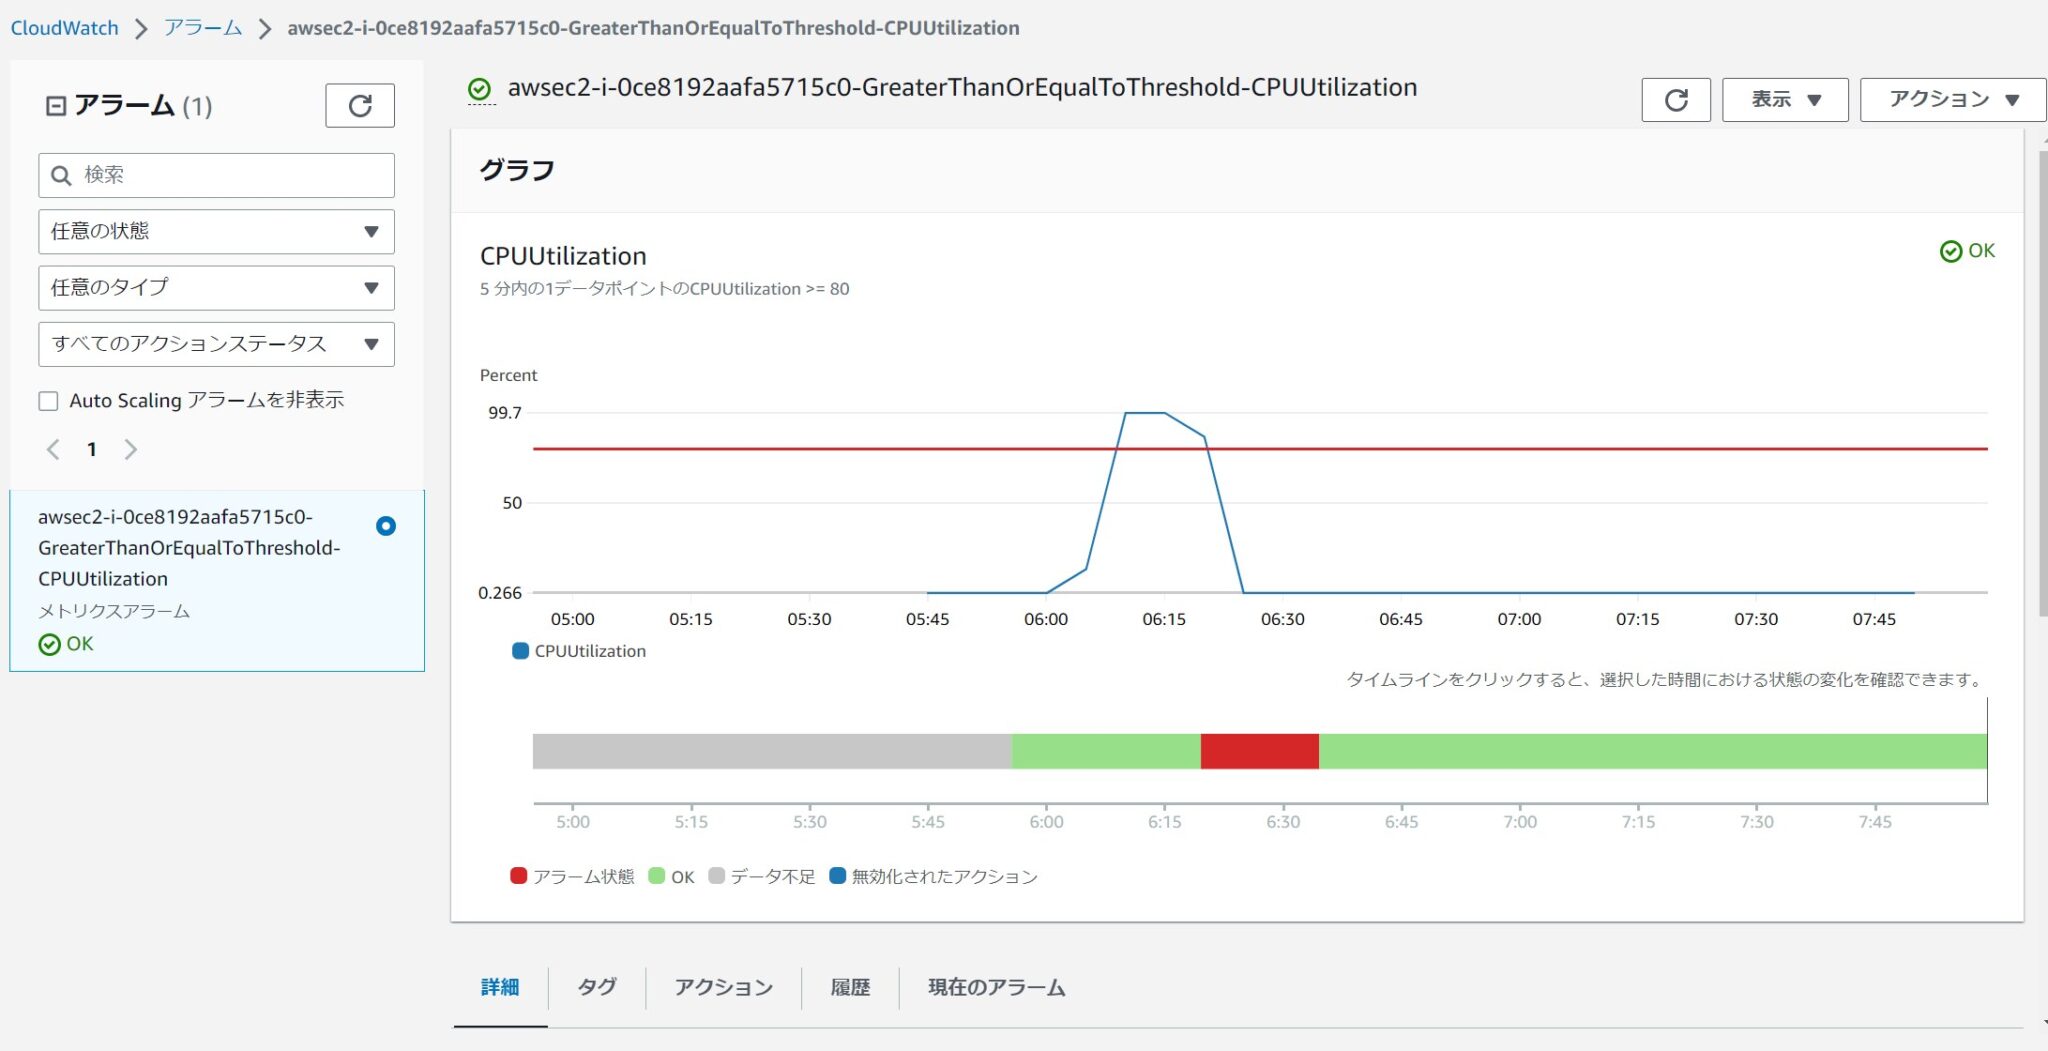Click the search magnifier in the alarms search box
The width and height of the screenshot is (2048, 1051).
62,175
